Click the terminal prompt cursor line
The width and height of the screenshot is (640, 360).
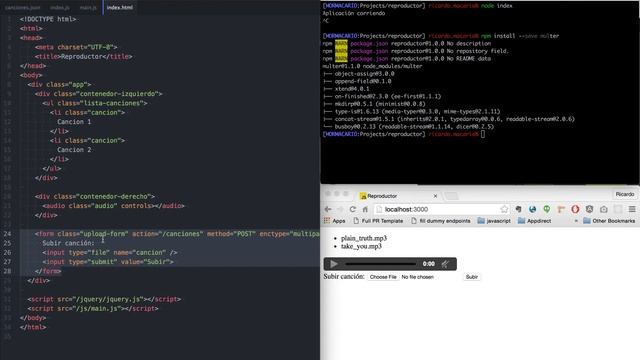point(403,134)
